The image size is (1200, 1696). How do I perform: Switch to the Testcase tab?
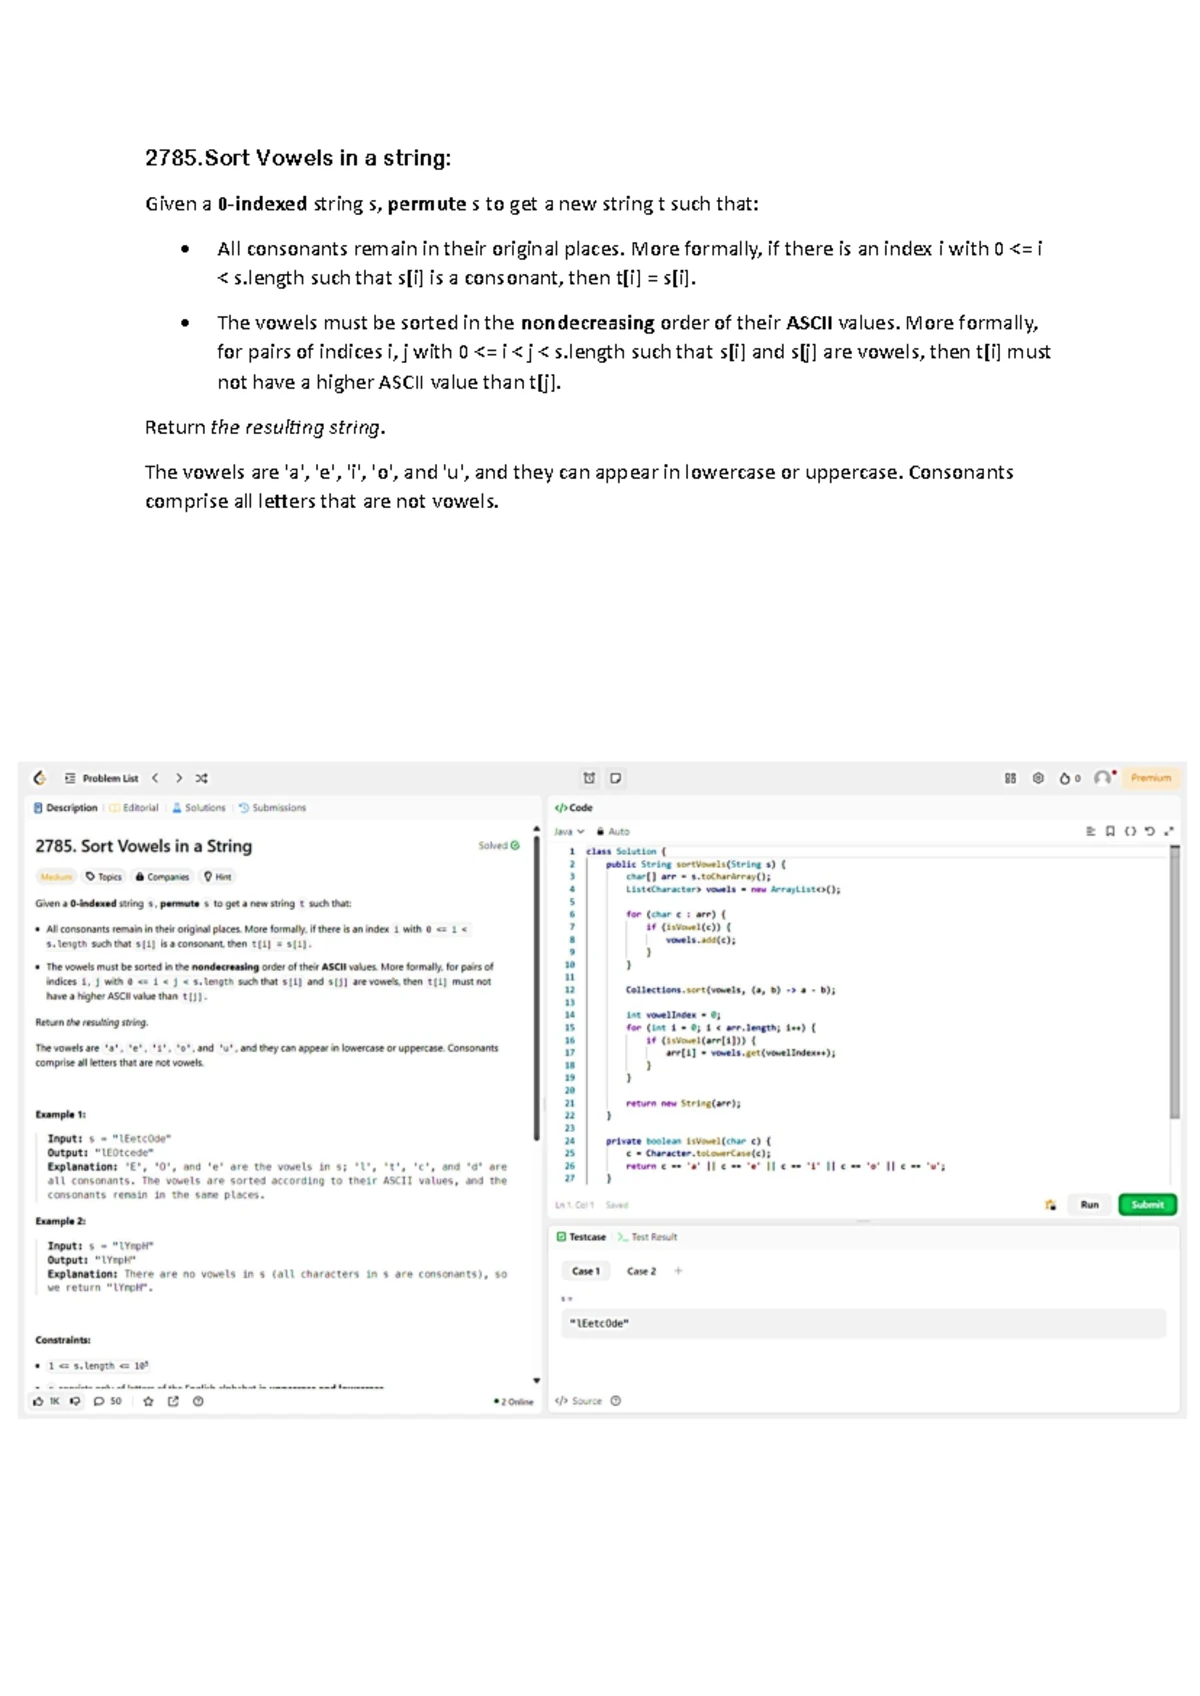point(581,1238)
